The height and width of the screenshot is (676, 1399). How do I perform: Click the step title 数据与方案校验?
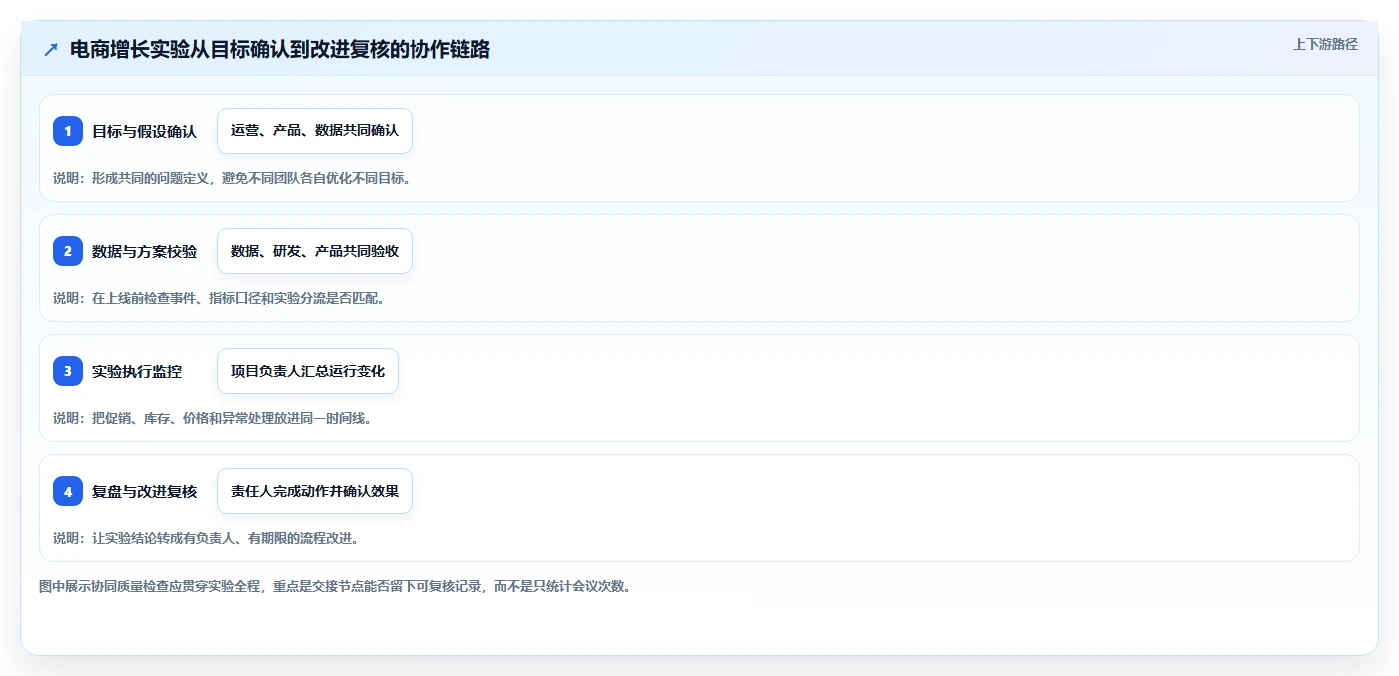pos(145,251)
